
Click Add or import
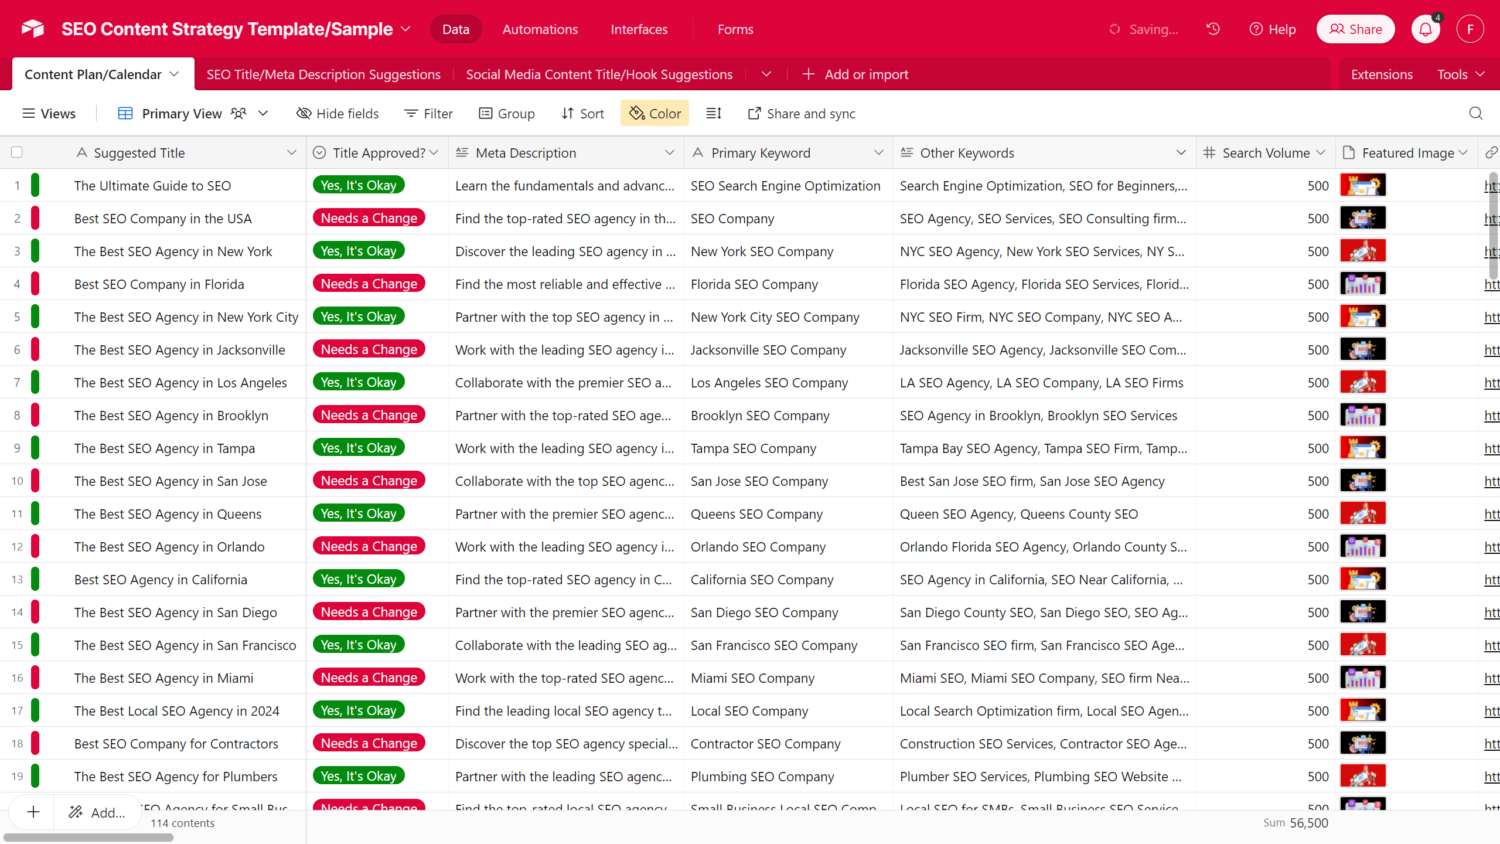coord(855,74)
